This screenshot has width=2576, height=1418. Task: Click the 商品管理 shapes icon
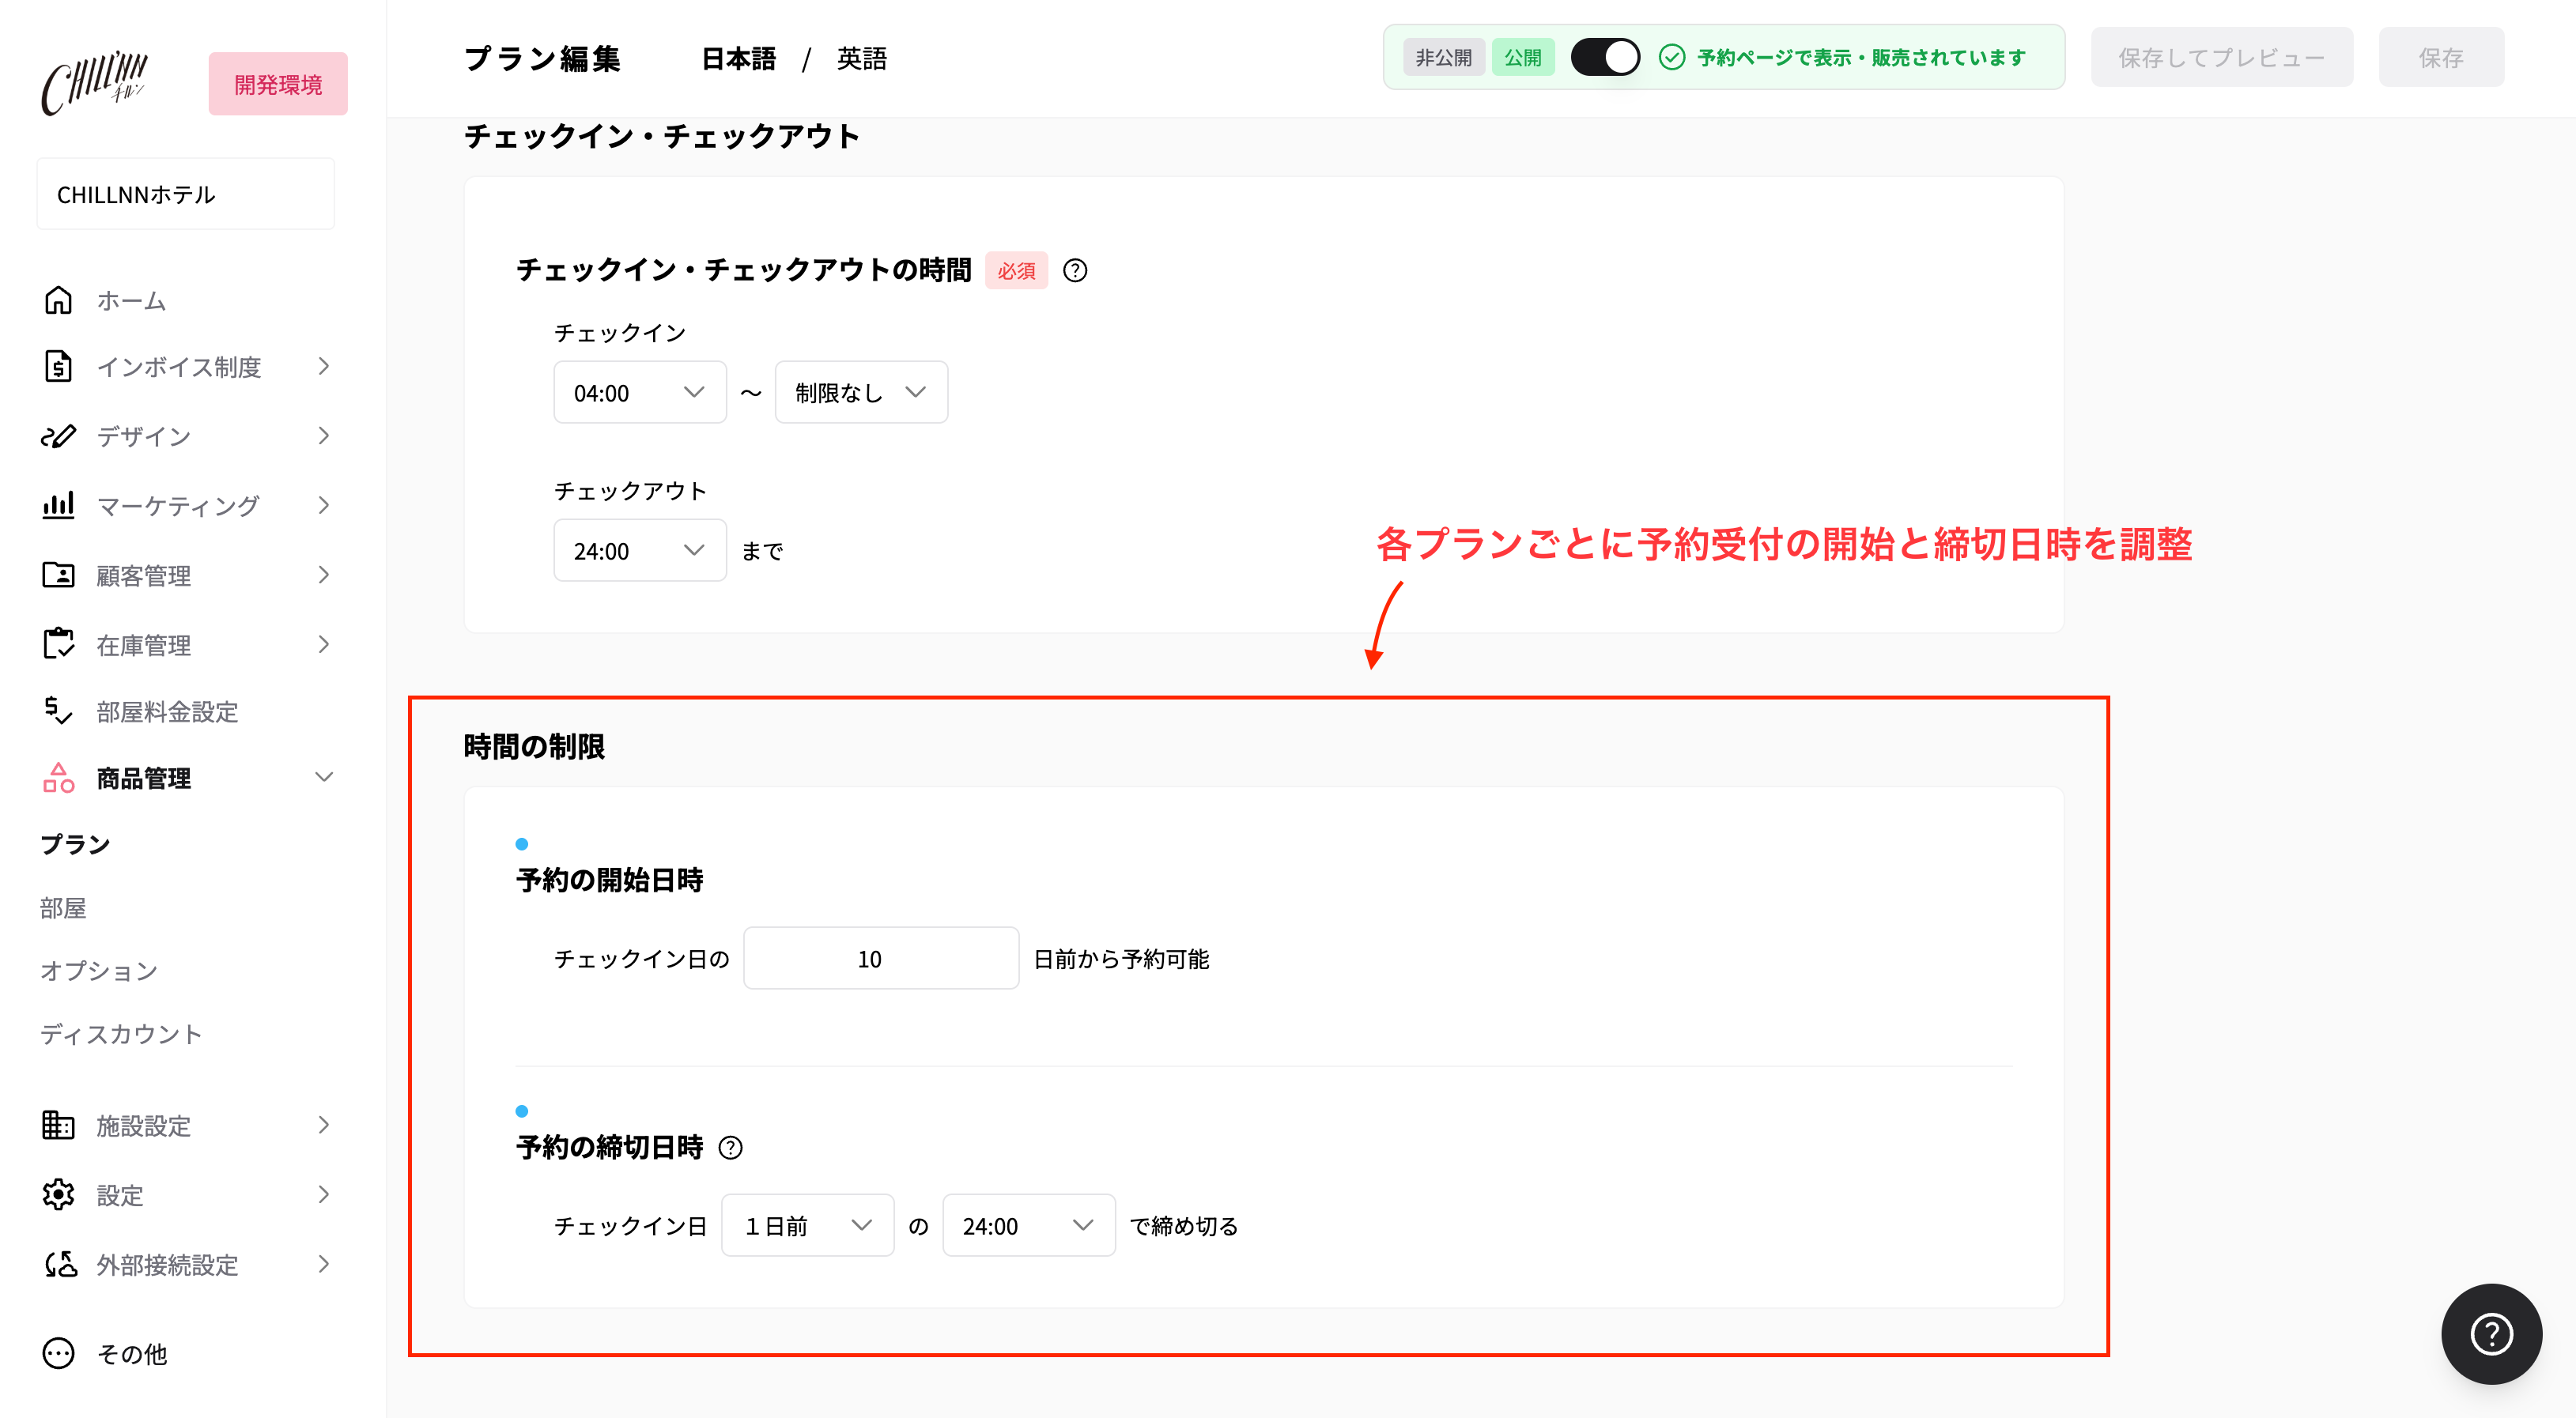58,778
